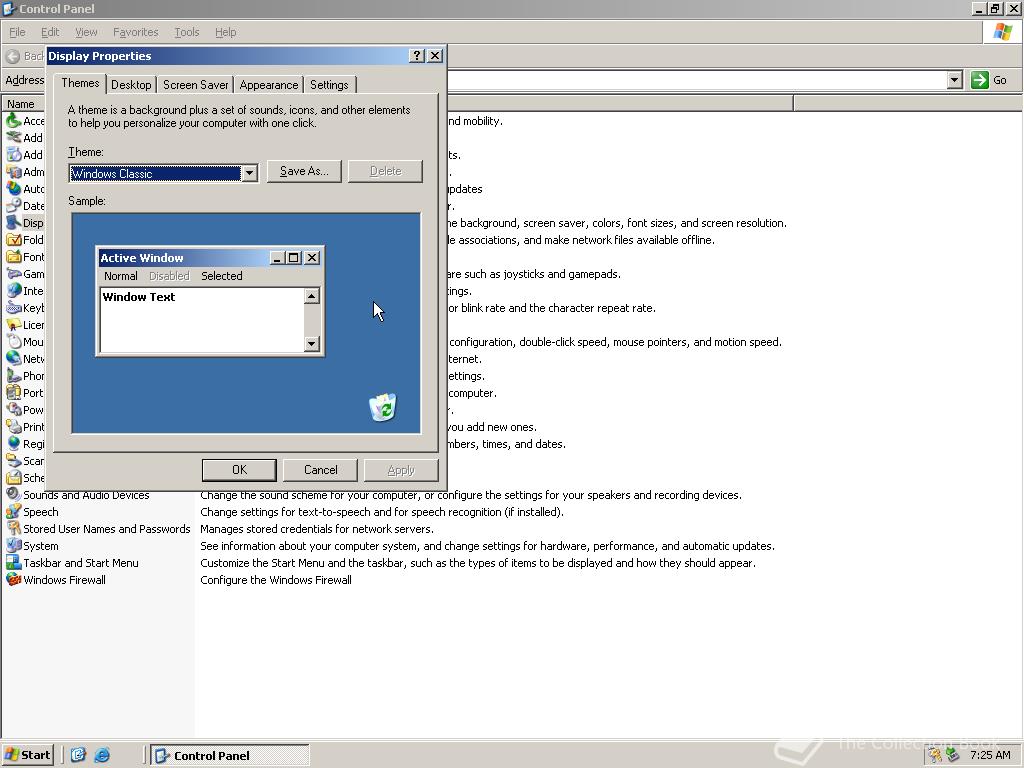Click the Name column header
Viewport: 1024px width, 768px height.
click(22, 103)
